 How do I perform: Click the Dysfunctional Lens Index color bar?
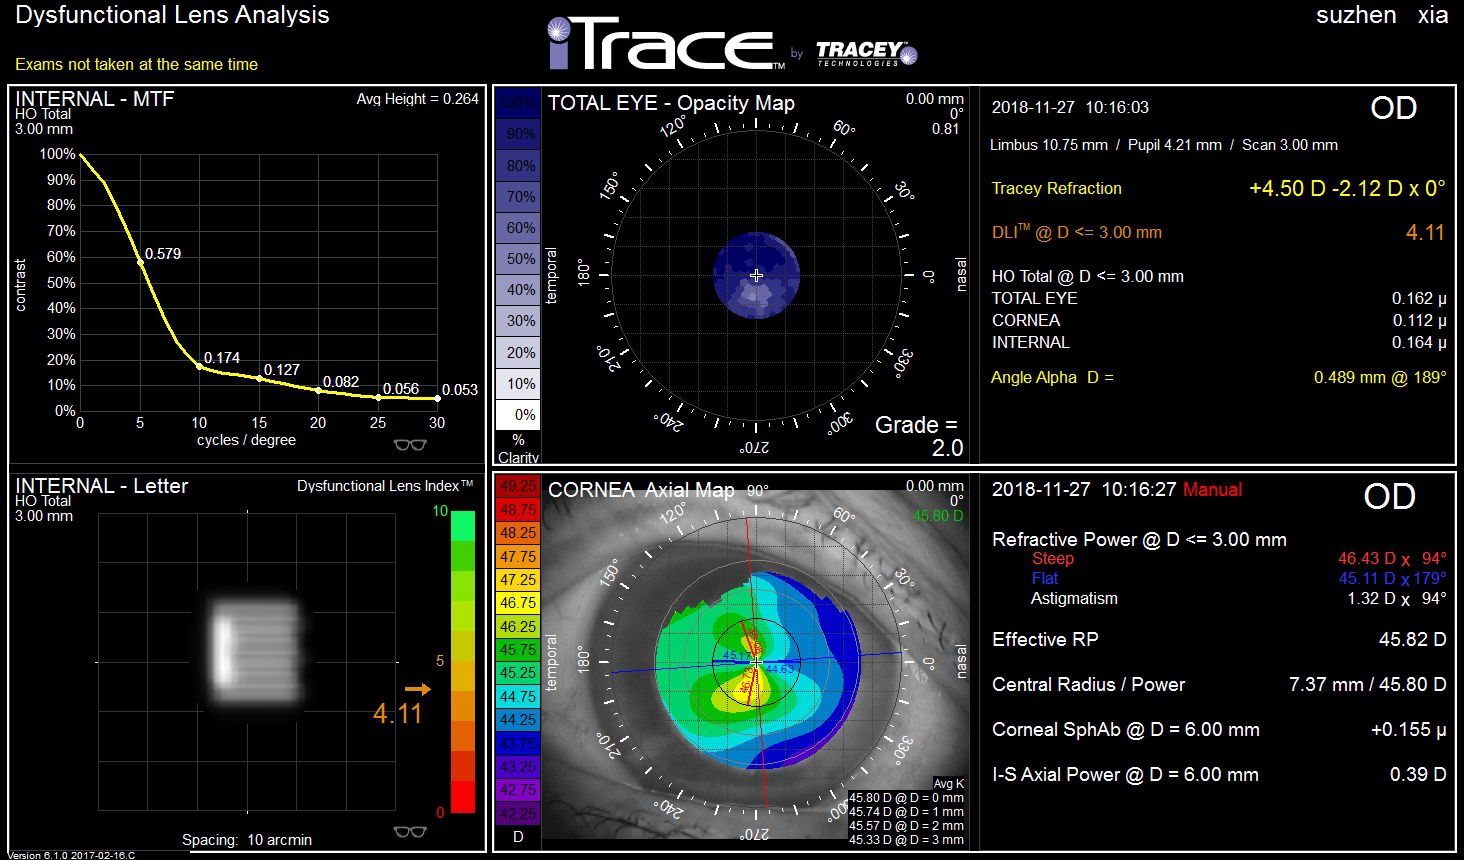[463, 662]
